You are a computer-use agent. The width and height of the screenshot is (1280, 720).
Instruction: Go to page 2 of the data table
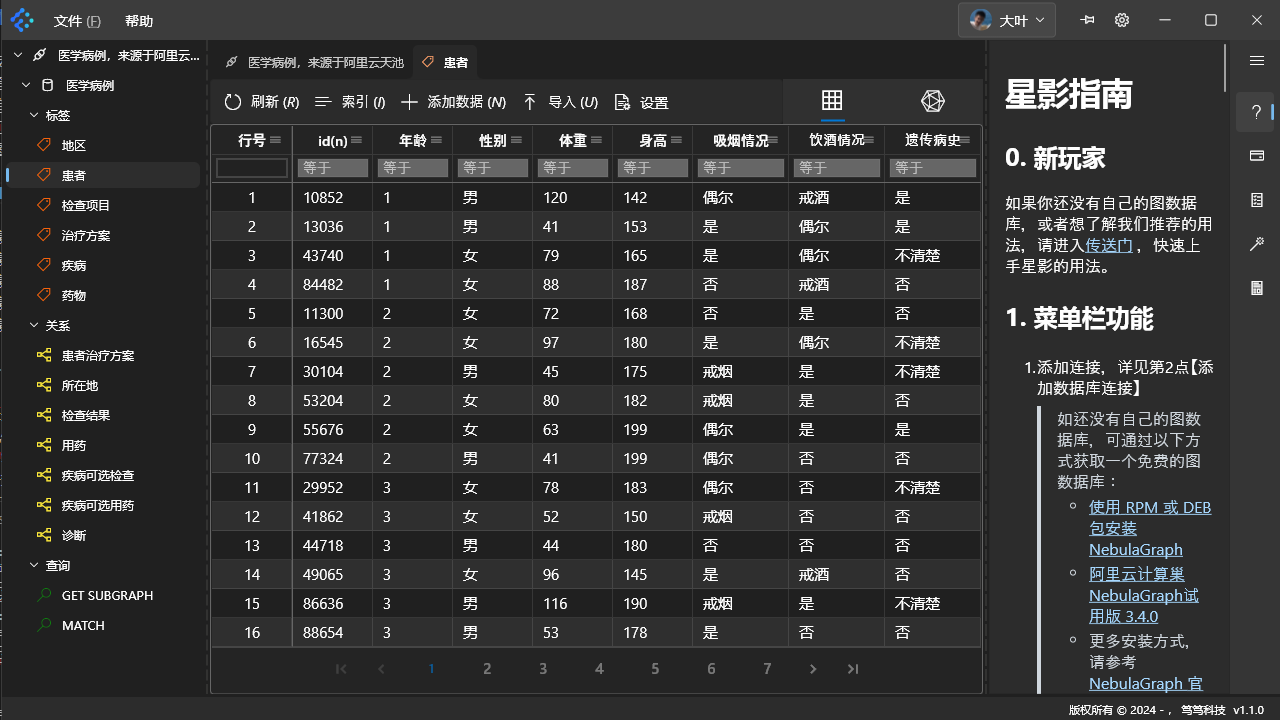(x=487, y=668)
